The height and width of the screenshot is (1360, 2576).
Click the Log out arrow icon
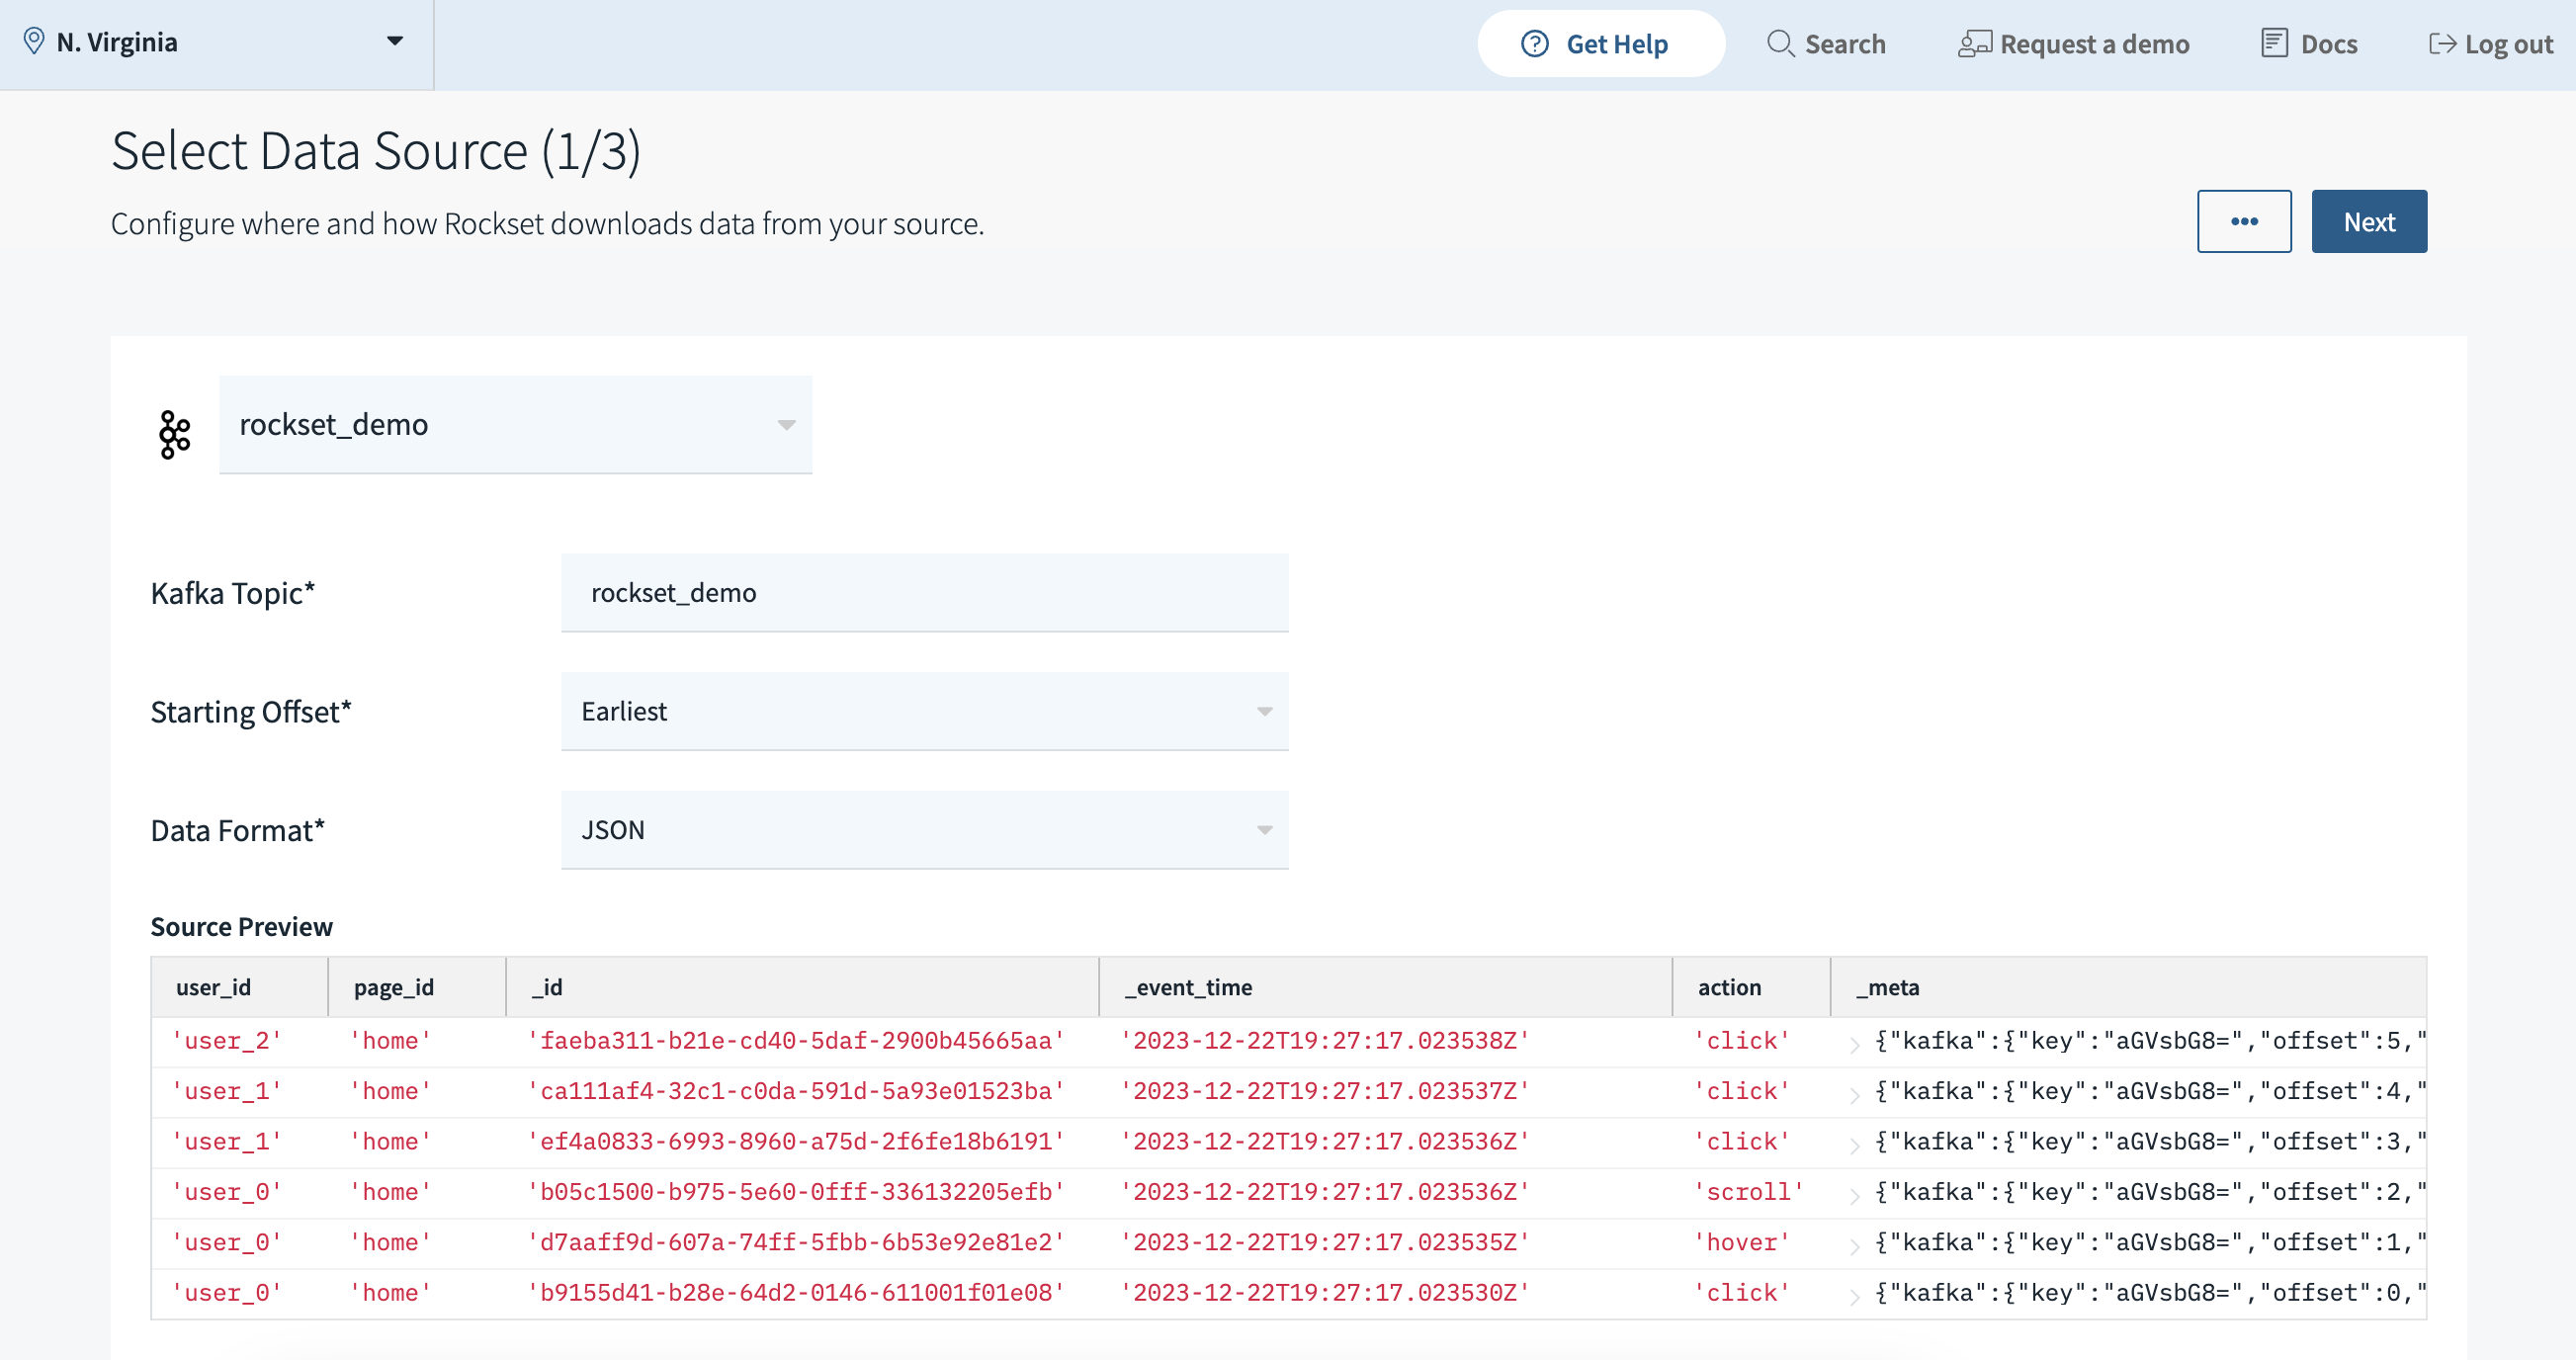point(2441,44)
